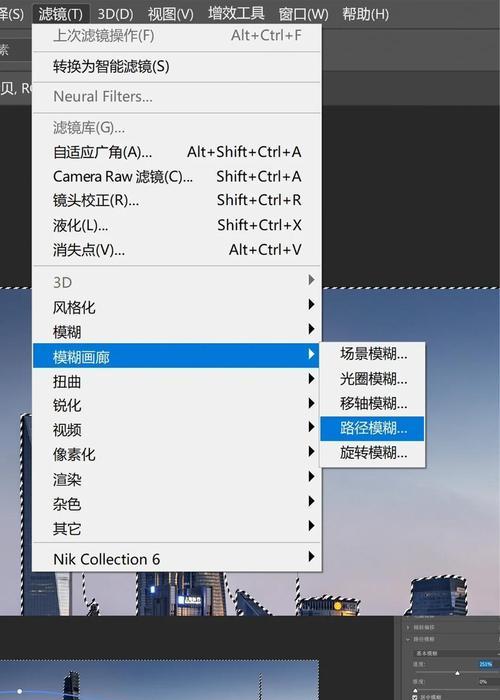Open 自适应广角(A)... filter

click(177, 152)
